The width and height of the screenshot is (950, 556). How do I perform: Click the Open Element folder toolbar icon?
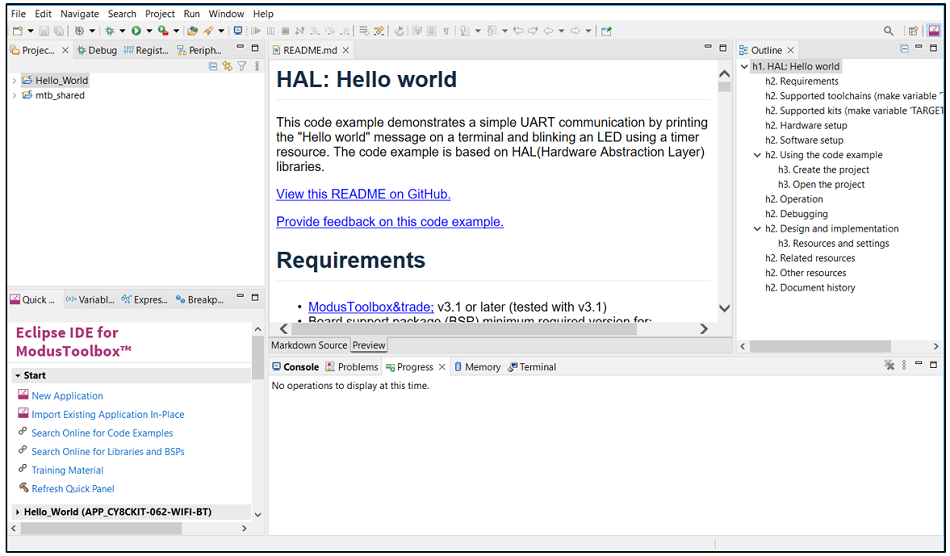(193, 31)
